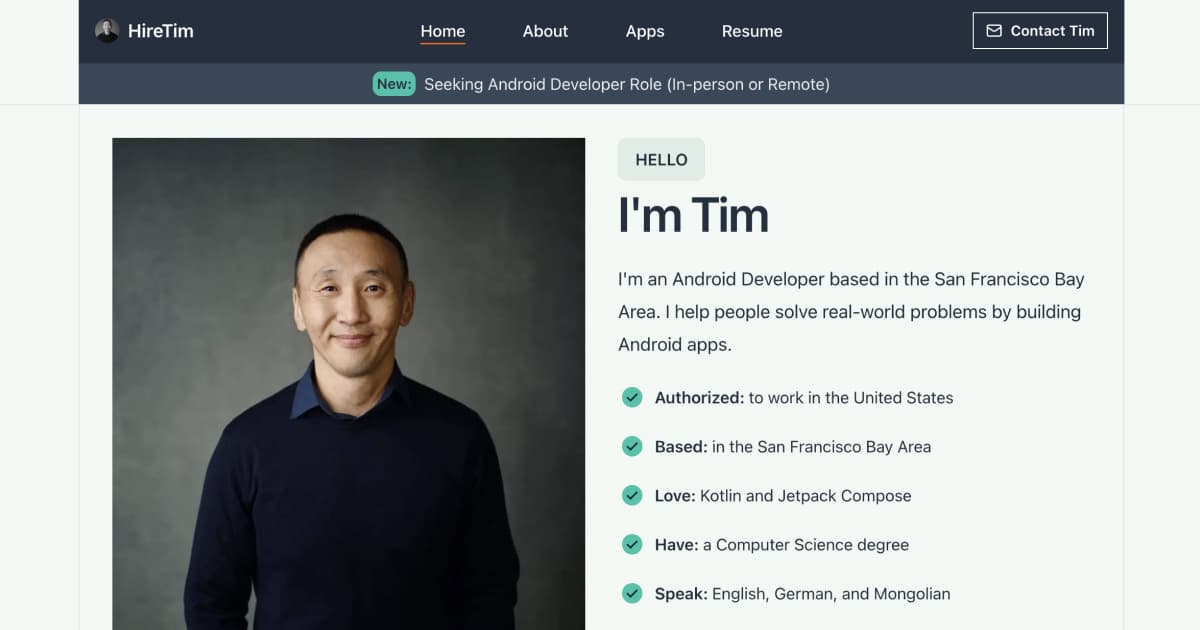Viewport: 1200px width, 630px height.
Task: Select the checkmark icon beside Love
Action: tap(632, 495)
